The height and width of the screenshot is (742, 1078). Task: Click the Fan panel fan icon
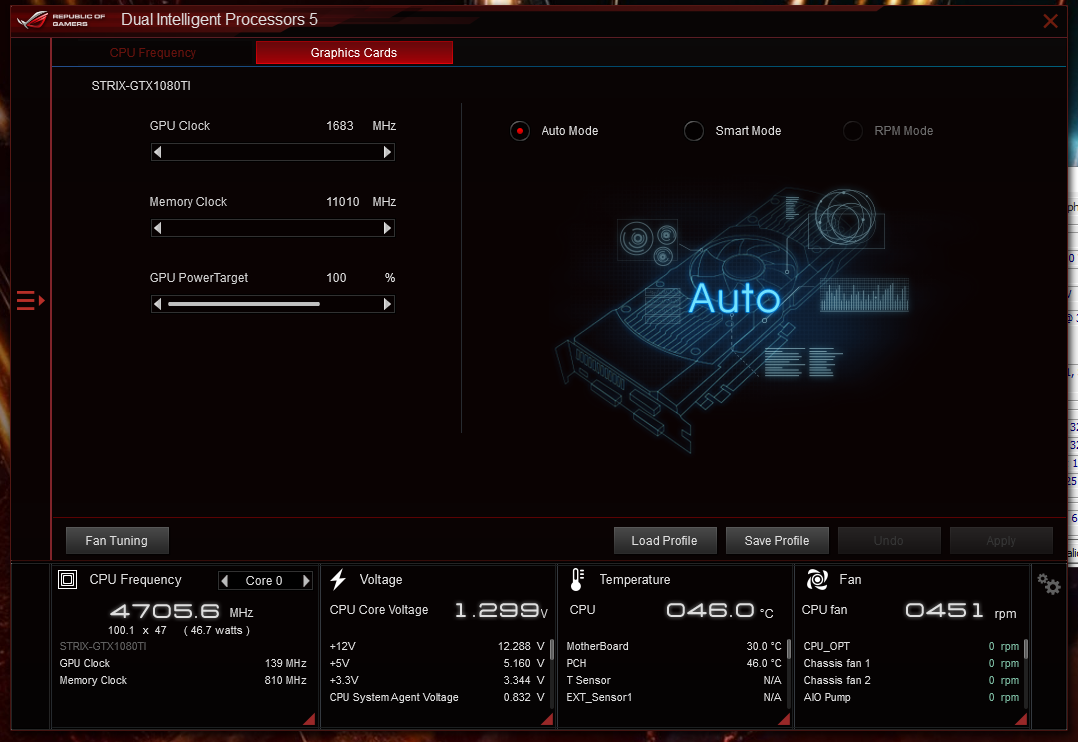point(817,580)
